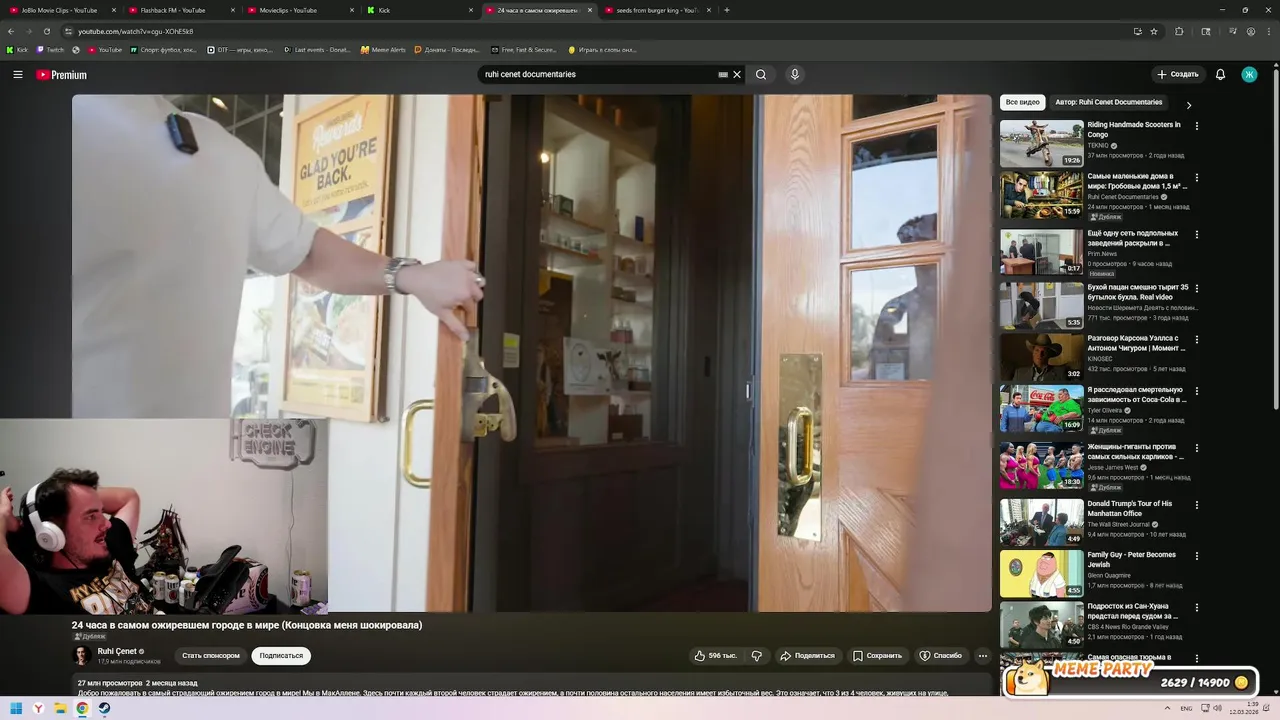Open the YouTube hamburger guide menu
Viewport: 1280px width, 720px height.
coord(17,75)
